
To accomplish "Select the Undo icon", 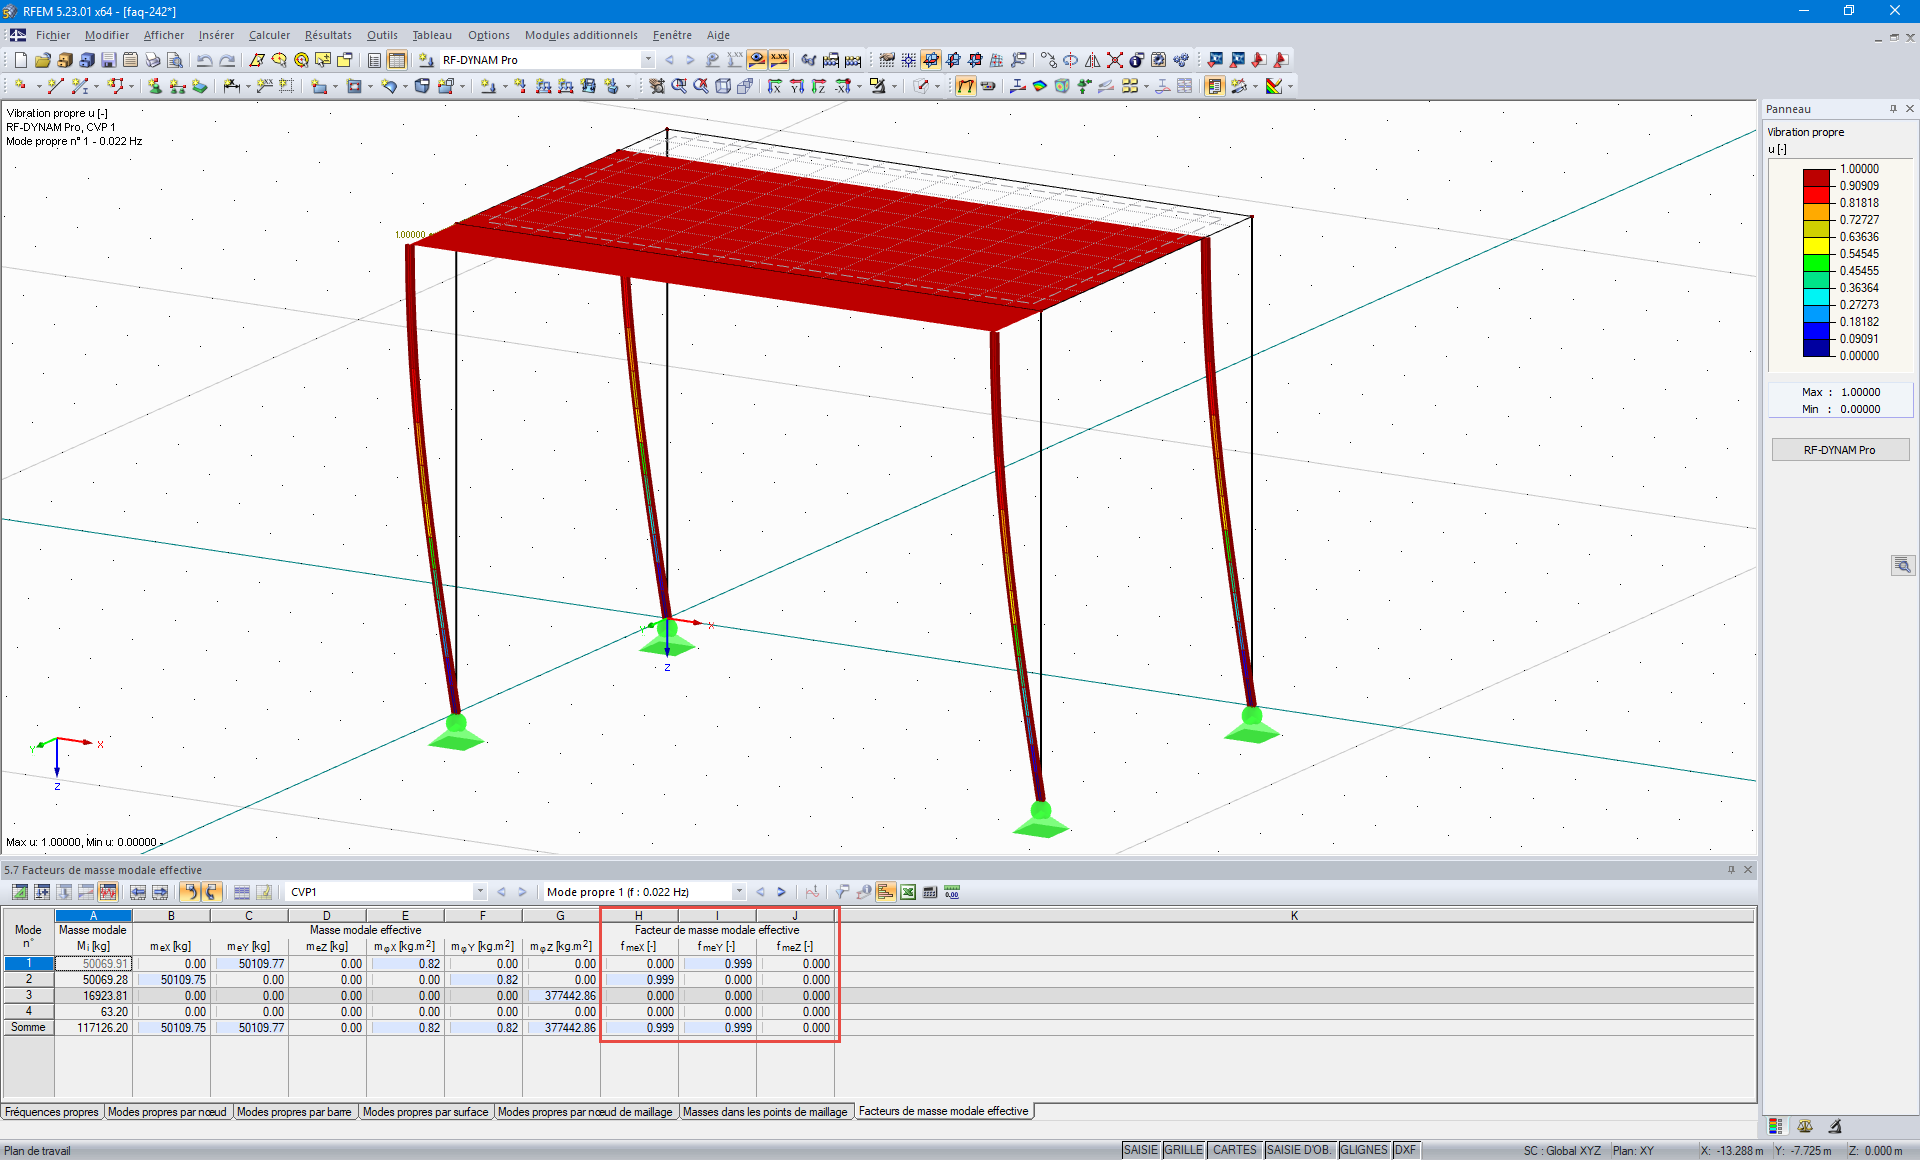I will point(205,60).
